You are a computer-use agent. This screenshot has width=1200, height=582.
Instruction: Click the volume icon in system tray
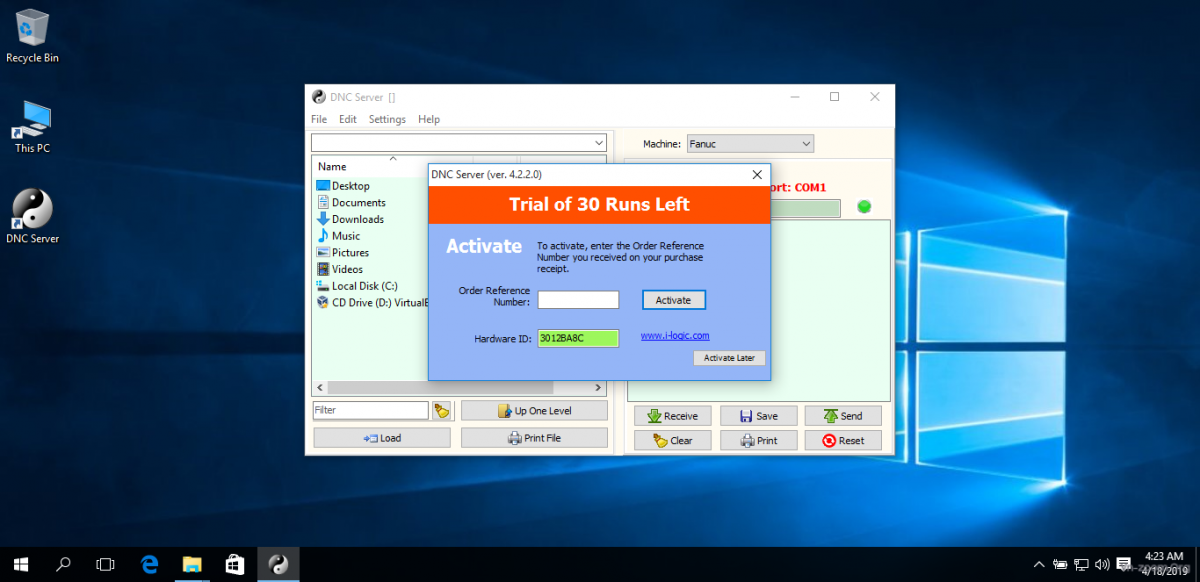pos(1102,565)
